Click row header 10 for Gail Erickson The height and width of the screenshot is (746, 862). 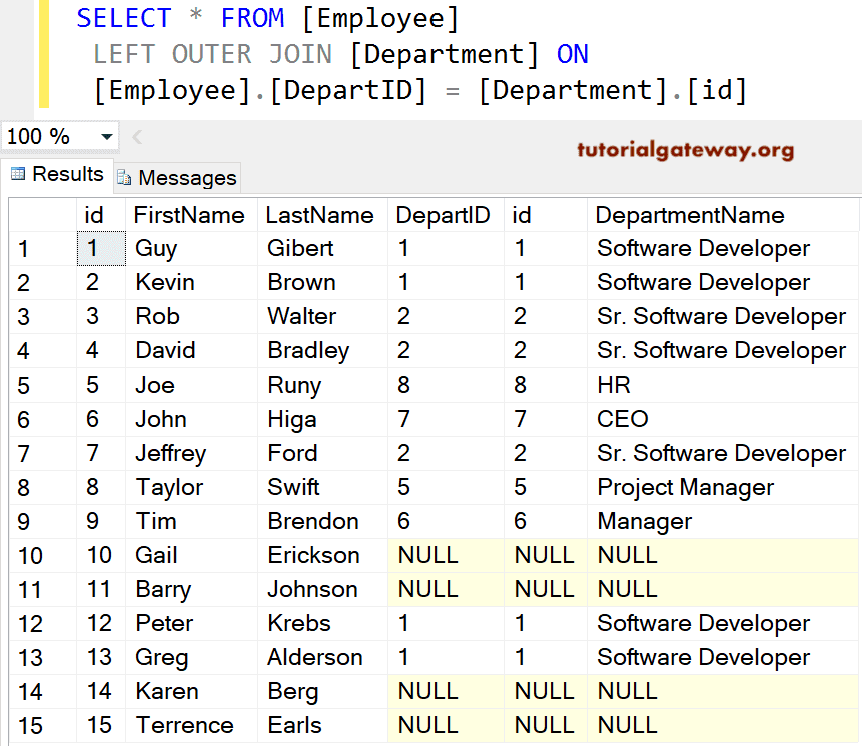coord(31,554)
